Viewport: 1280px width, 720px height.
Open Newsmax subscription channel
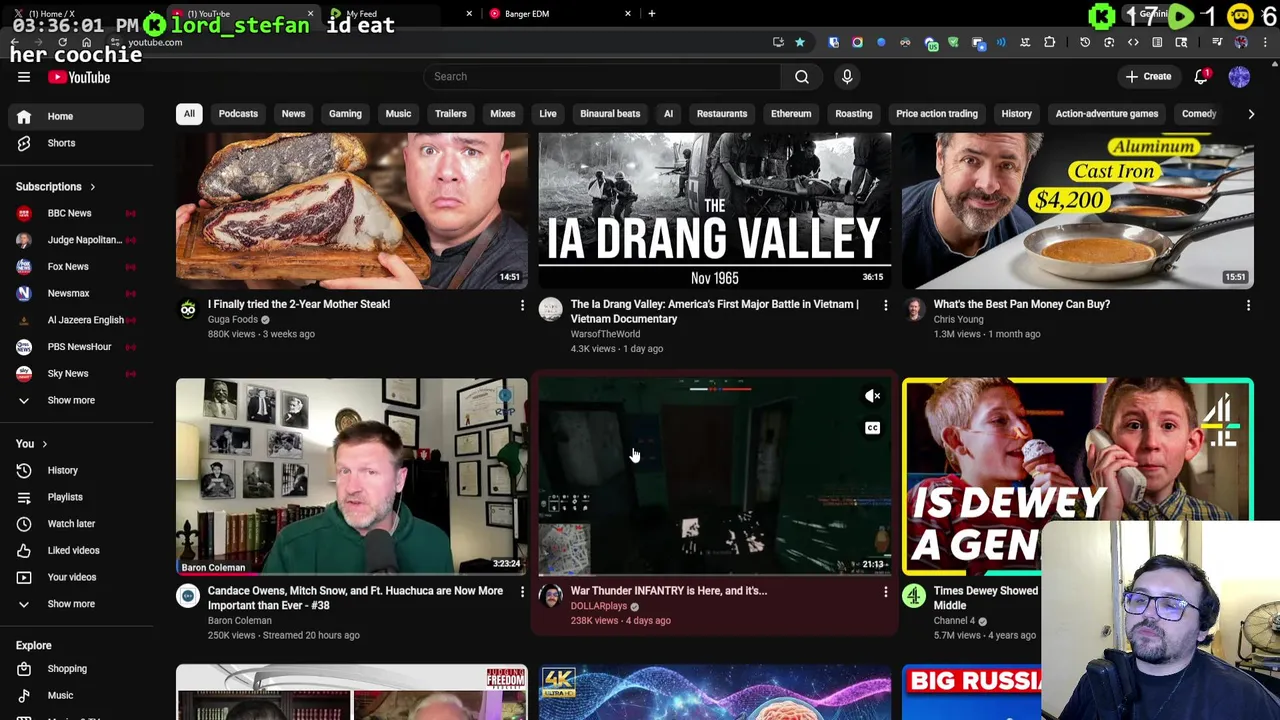[76, 293]
